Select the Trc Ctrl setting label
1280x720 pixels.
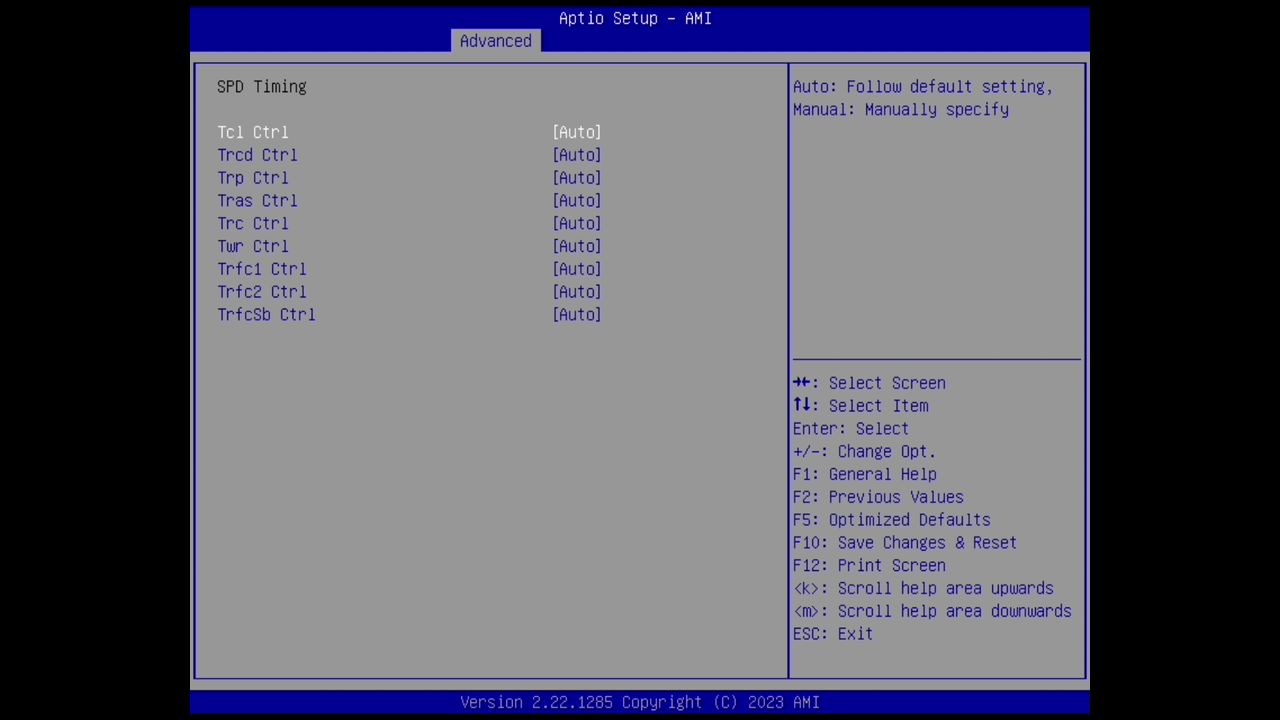point(253,224)
